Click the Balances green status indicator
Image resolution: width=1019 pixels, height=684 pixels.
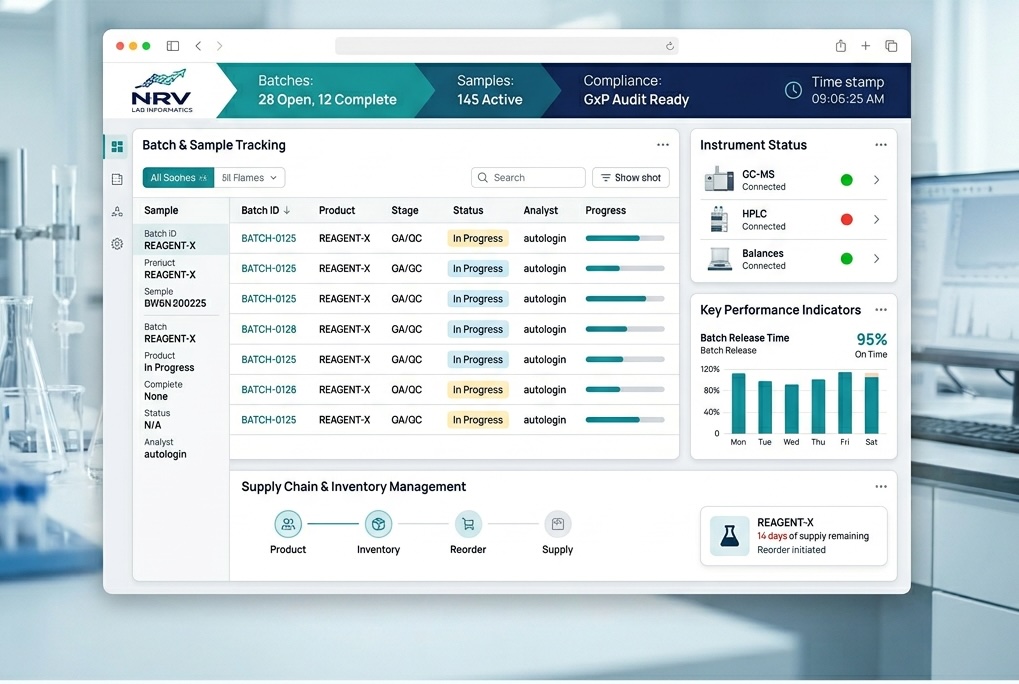tap(846, 259)
